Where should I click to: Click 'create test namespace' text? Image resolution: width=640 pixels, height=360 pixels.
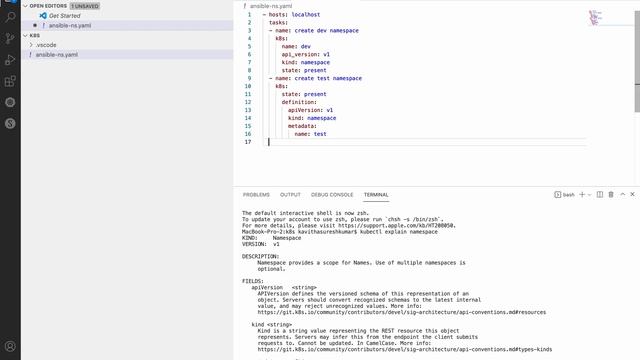(328, 78)
